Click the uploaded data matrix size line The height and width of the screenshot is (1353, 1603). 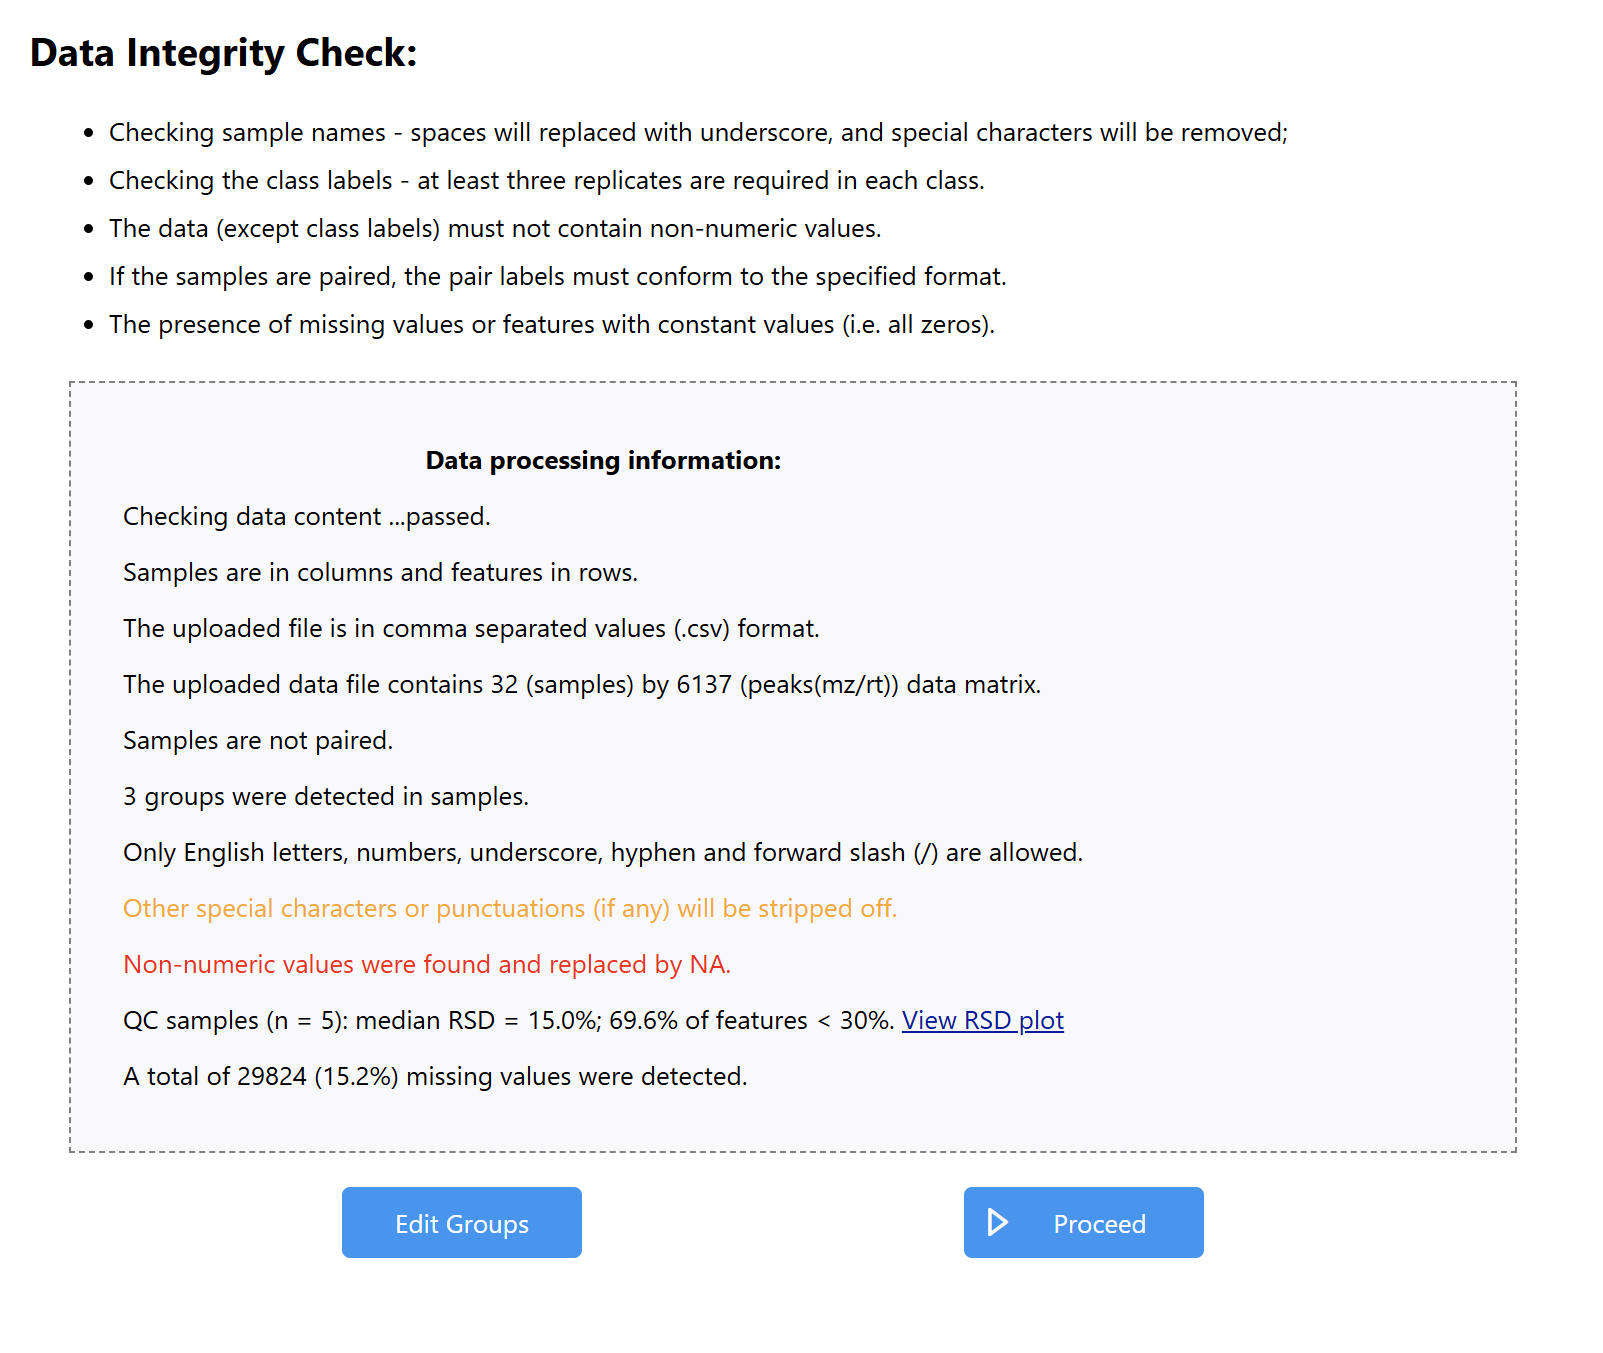click(582, 684)
